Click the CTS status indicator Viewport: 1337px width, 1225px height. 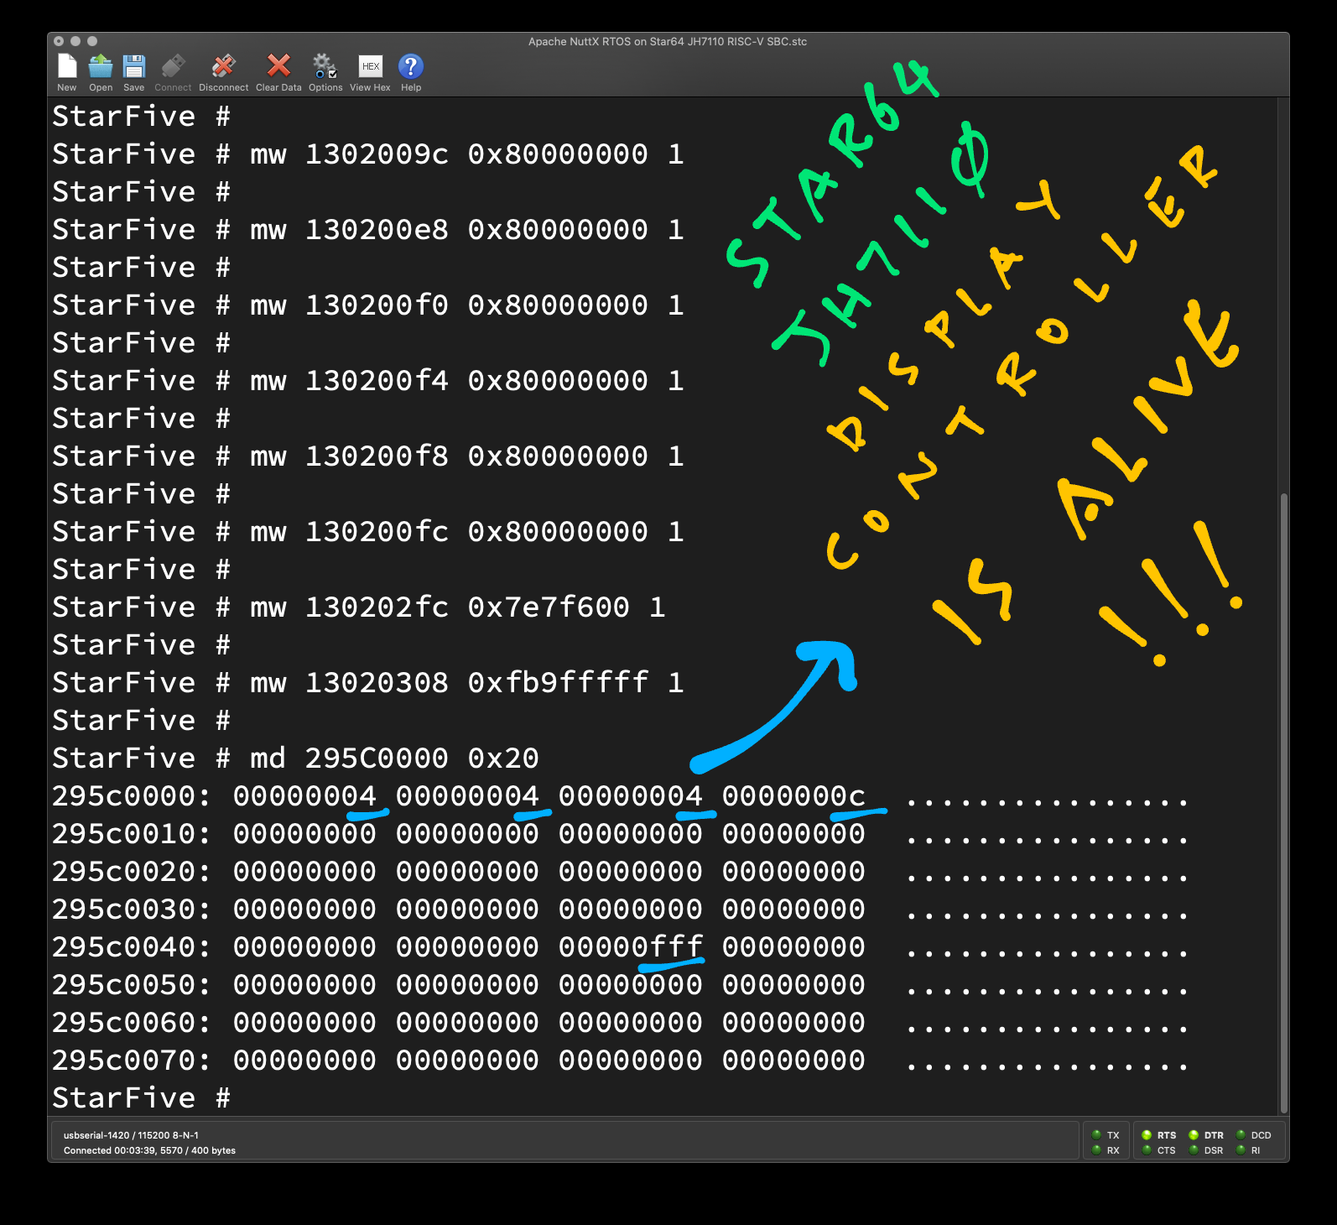(x=1147, y=1150)
